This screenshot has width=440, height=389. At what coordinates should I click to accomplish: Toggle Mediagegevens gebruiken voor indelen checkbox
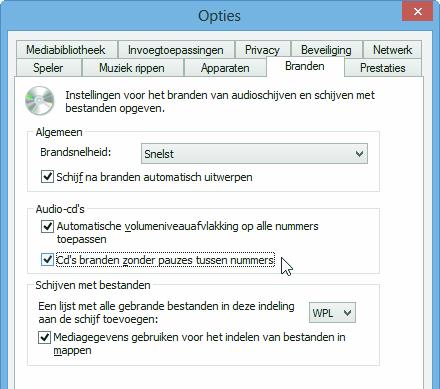(x=44, y=337)
